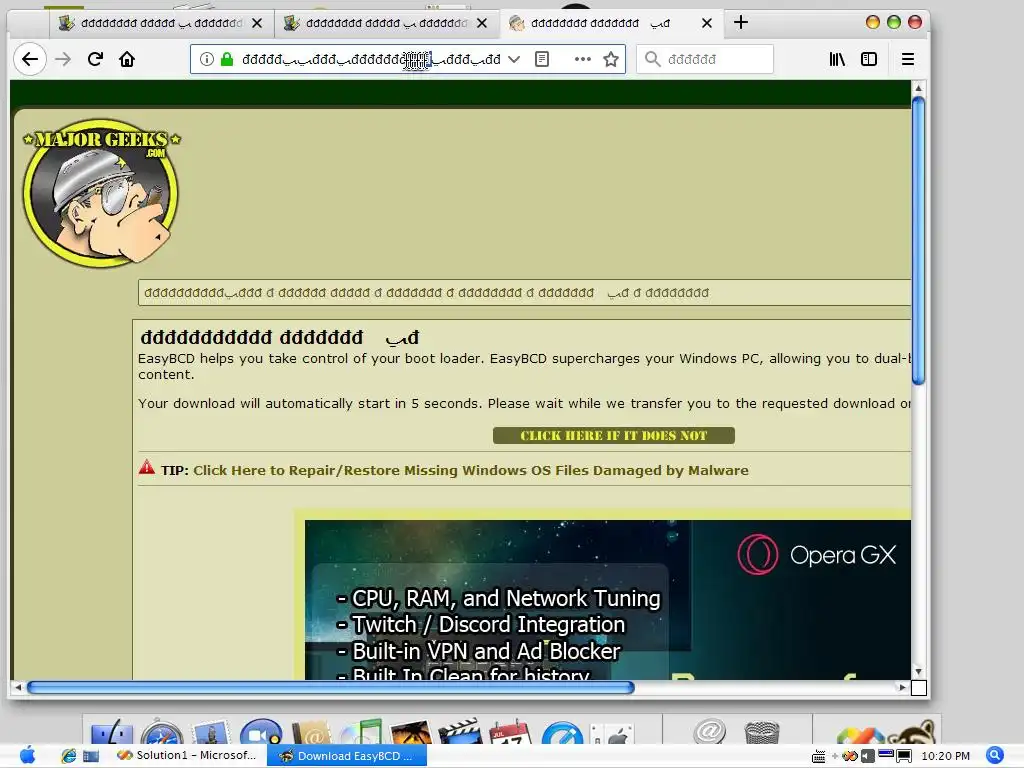1024x768 pixels.
Task: Open the Library bookshelf icon
Action: point(837,59)
